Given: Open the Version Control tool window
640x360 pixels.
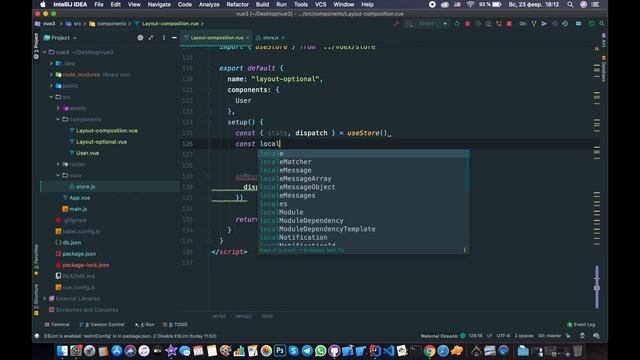Looking at the screenshot, I should (102, 324).
